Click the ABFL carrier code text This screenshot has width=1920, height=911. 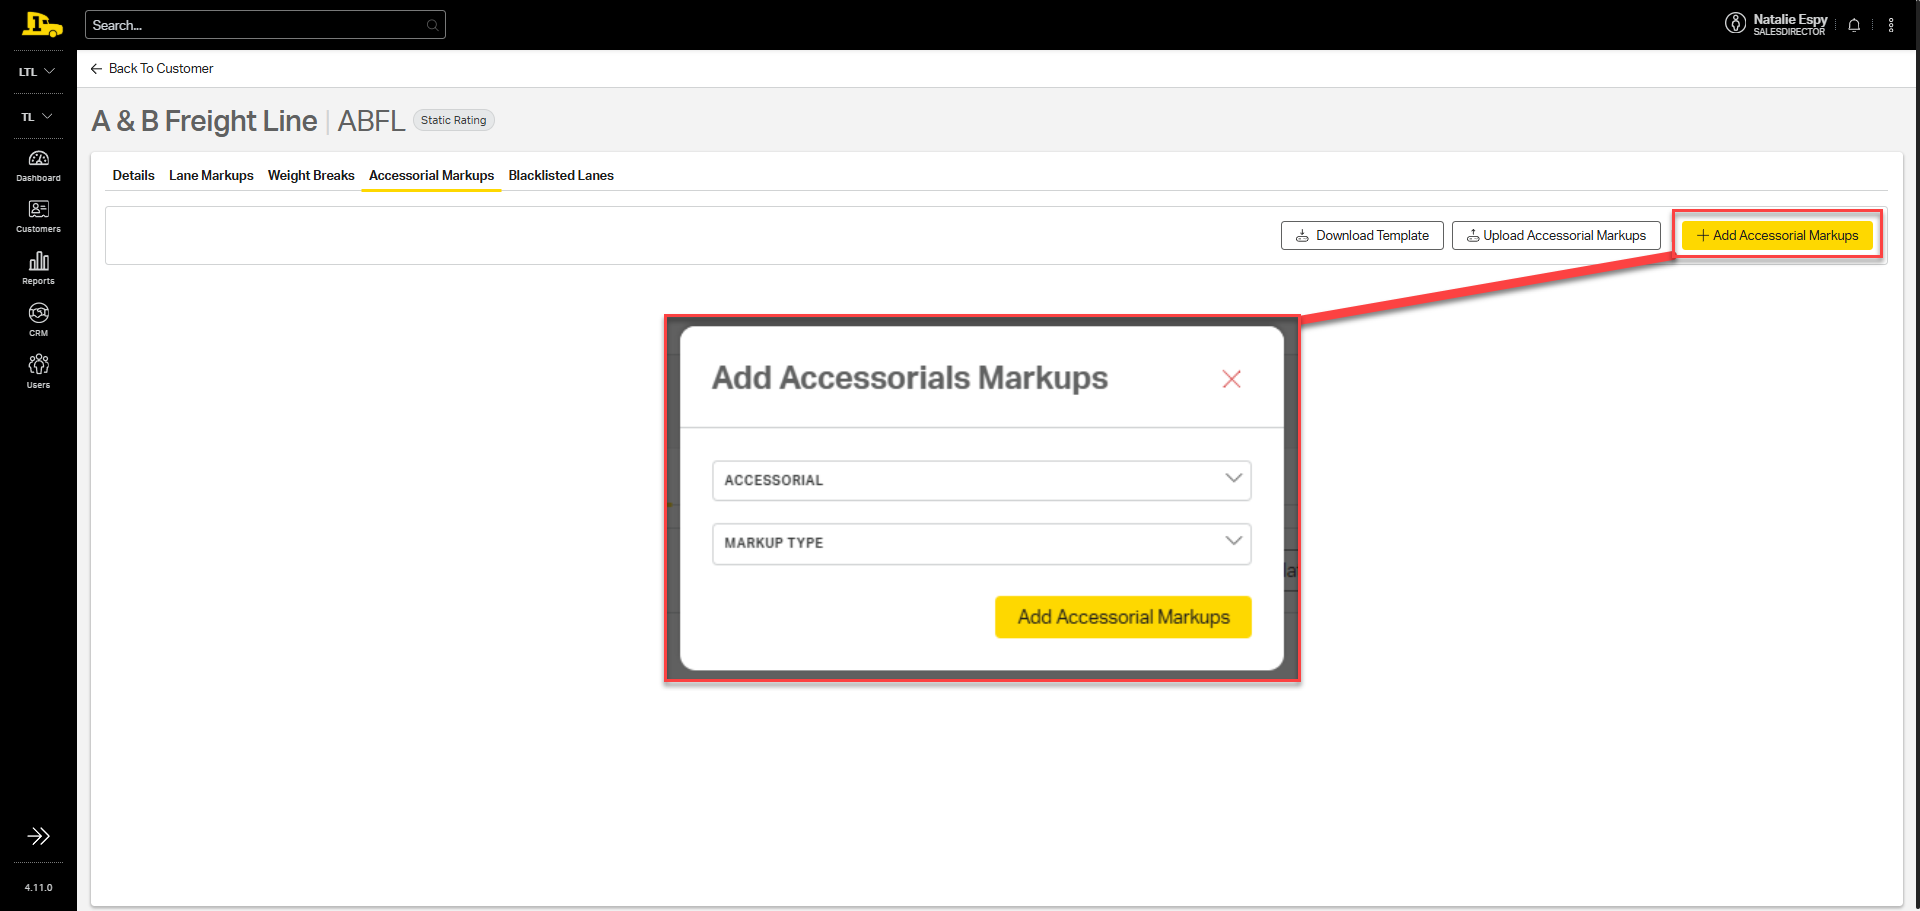point(371,121)
